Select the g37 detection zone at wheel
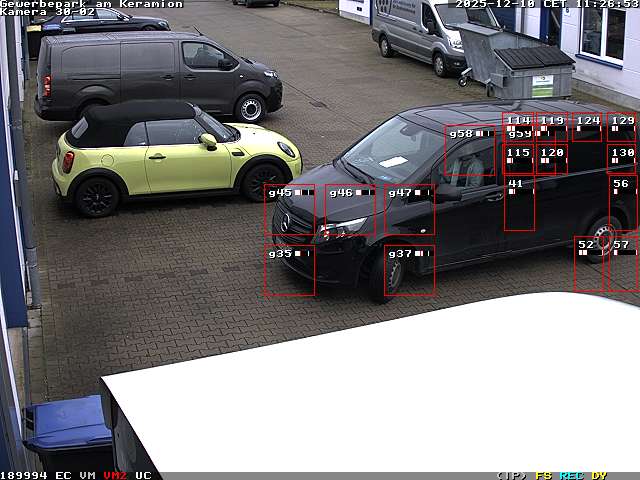 tap(409, 270)
